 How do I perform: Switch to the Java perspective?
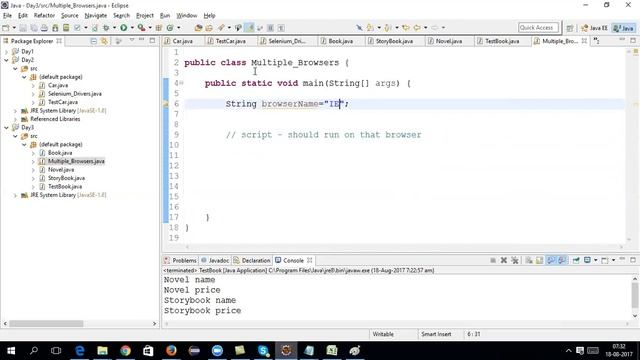(x=624, y=28)
